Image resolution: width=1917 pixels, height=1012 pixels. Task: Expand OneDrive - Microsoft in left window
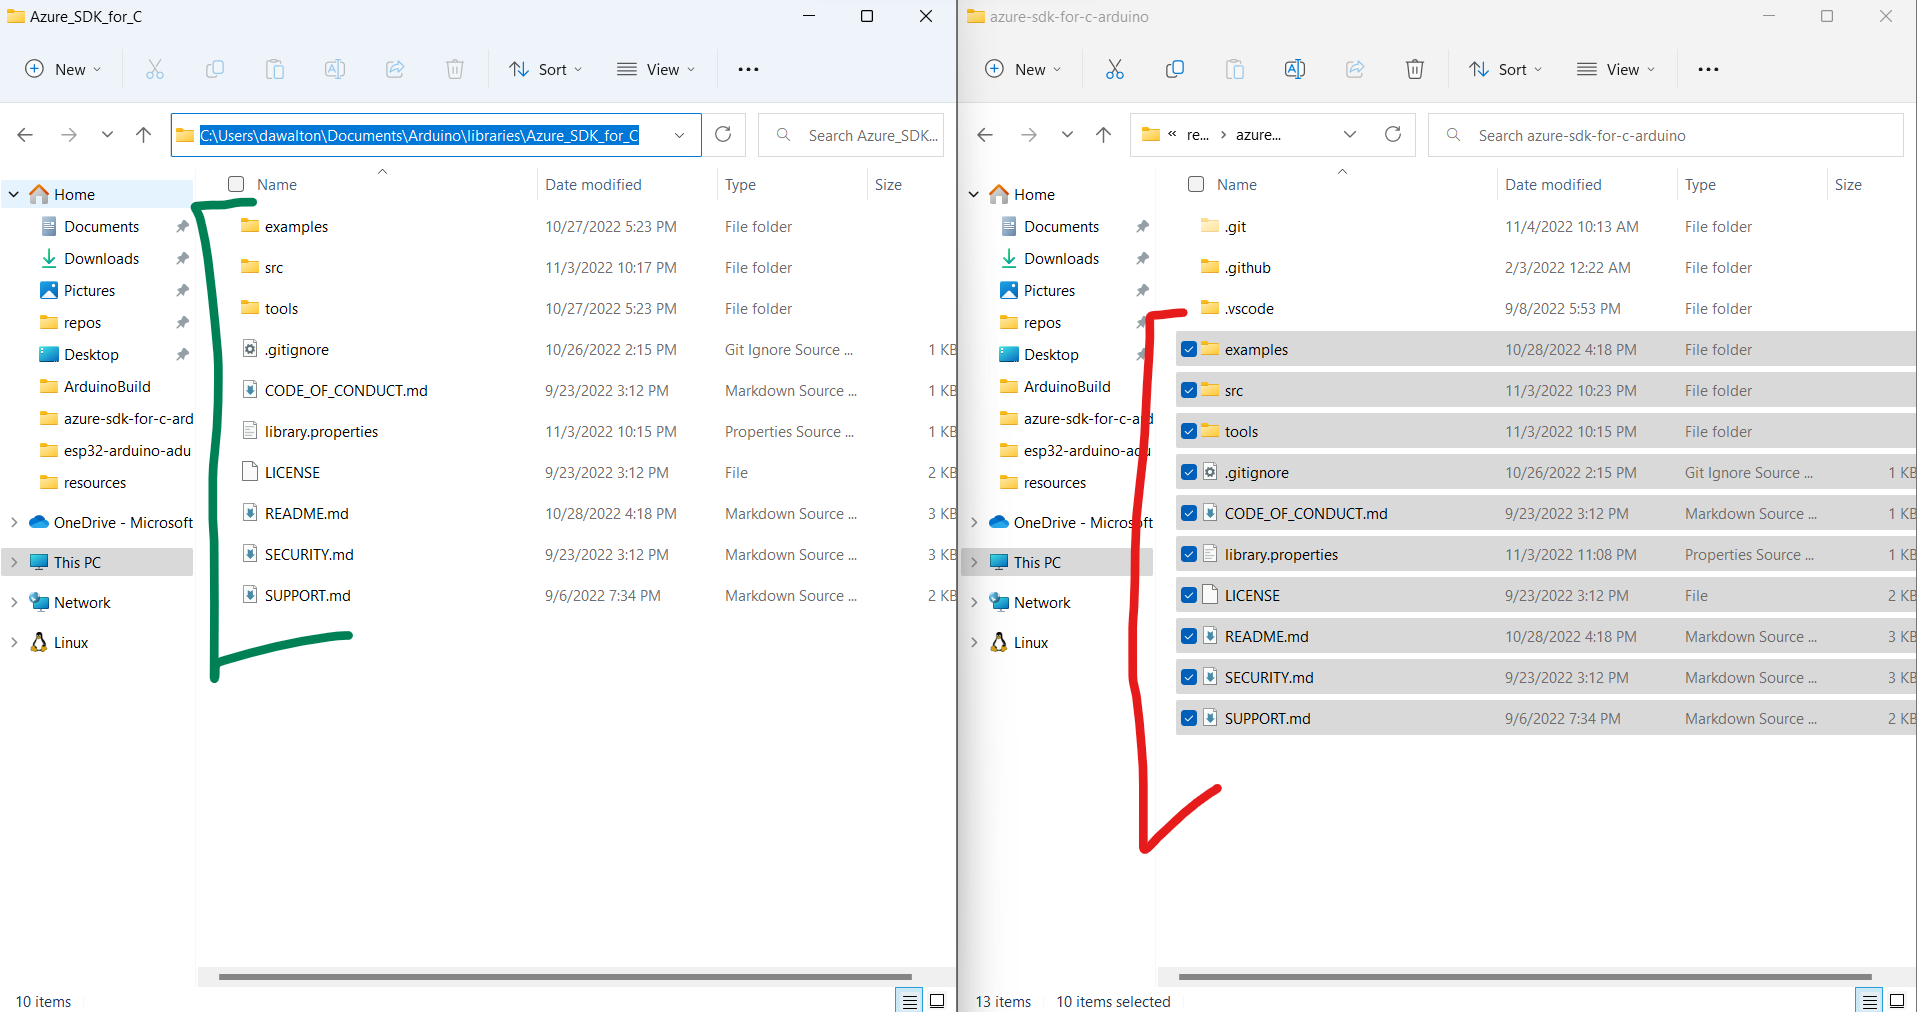pyautogui.click(x=14, y=522)
